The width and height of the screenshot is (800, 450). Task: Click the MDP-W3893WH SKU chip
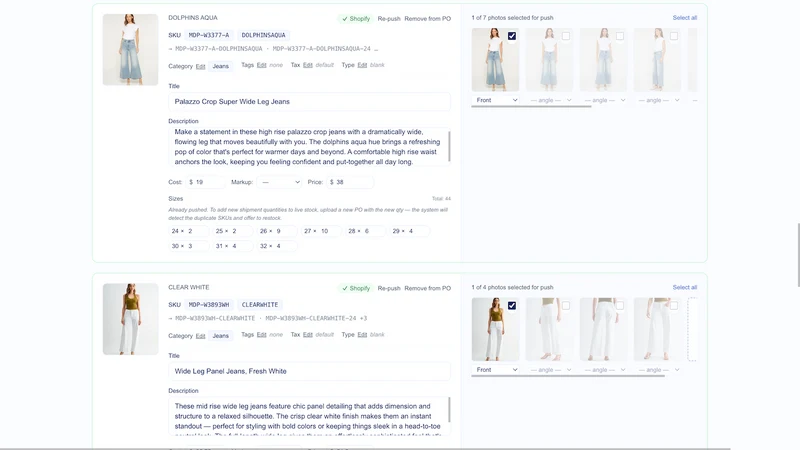(x=209, y=305)
